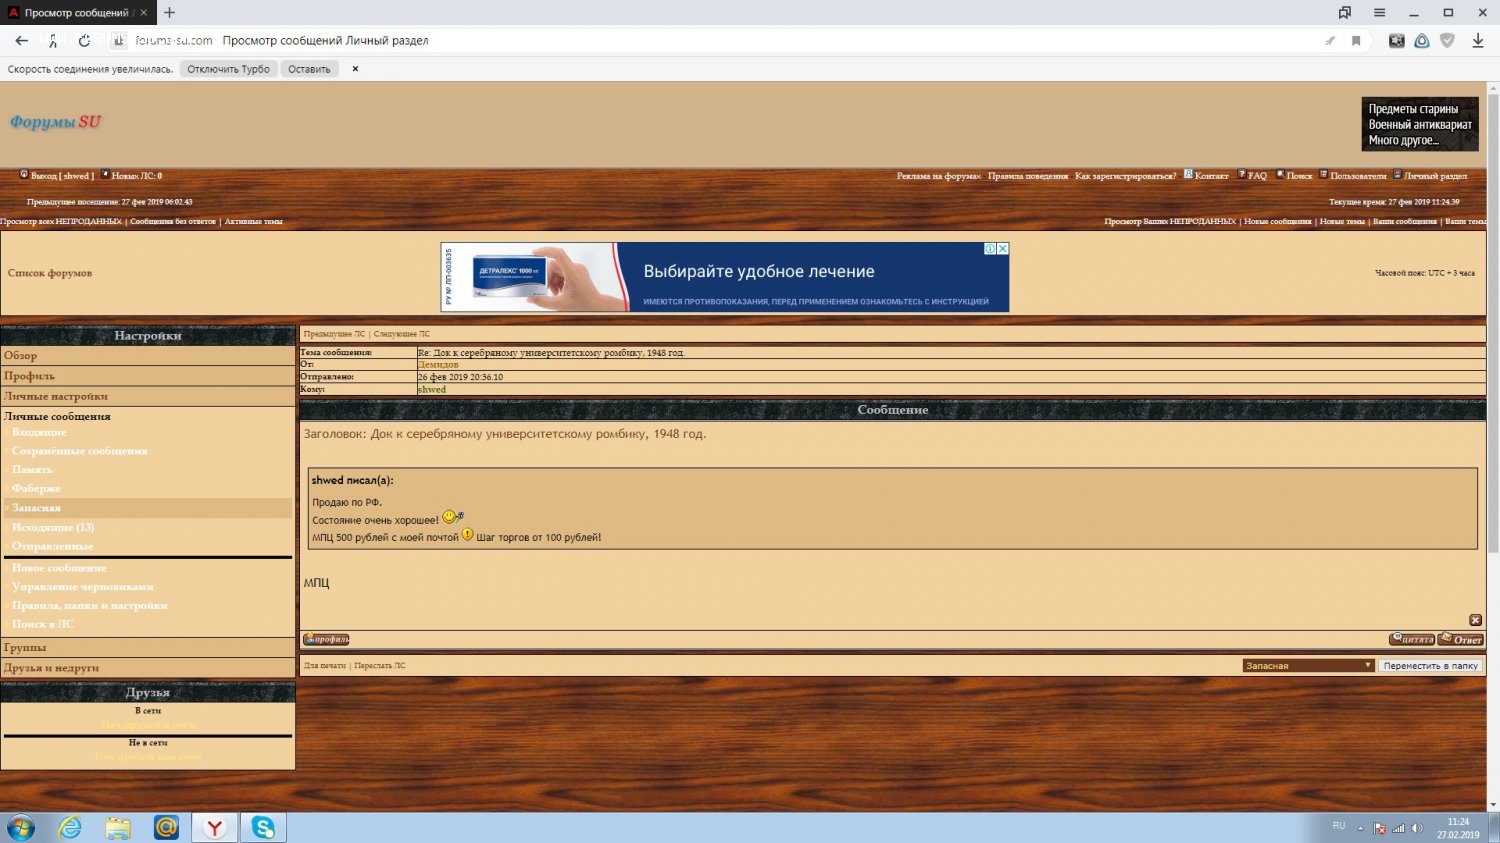The image size is (1500, 843).
Task: Dismiss the Turbo notification bar
Action: pyautogui.click(x=355, y=69)
